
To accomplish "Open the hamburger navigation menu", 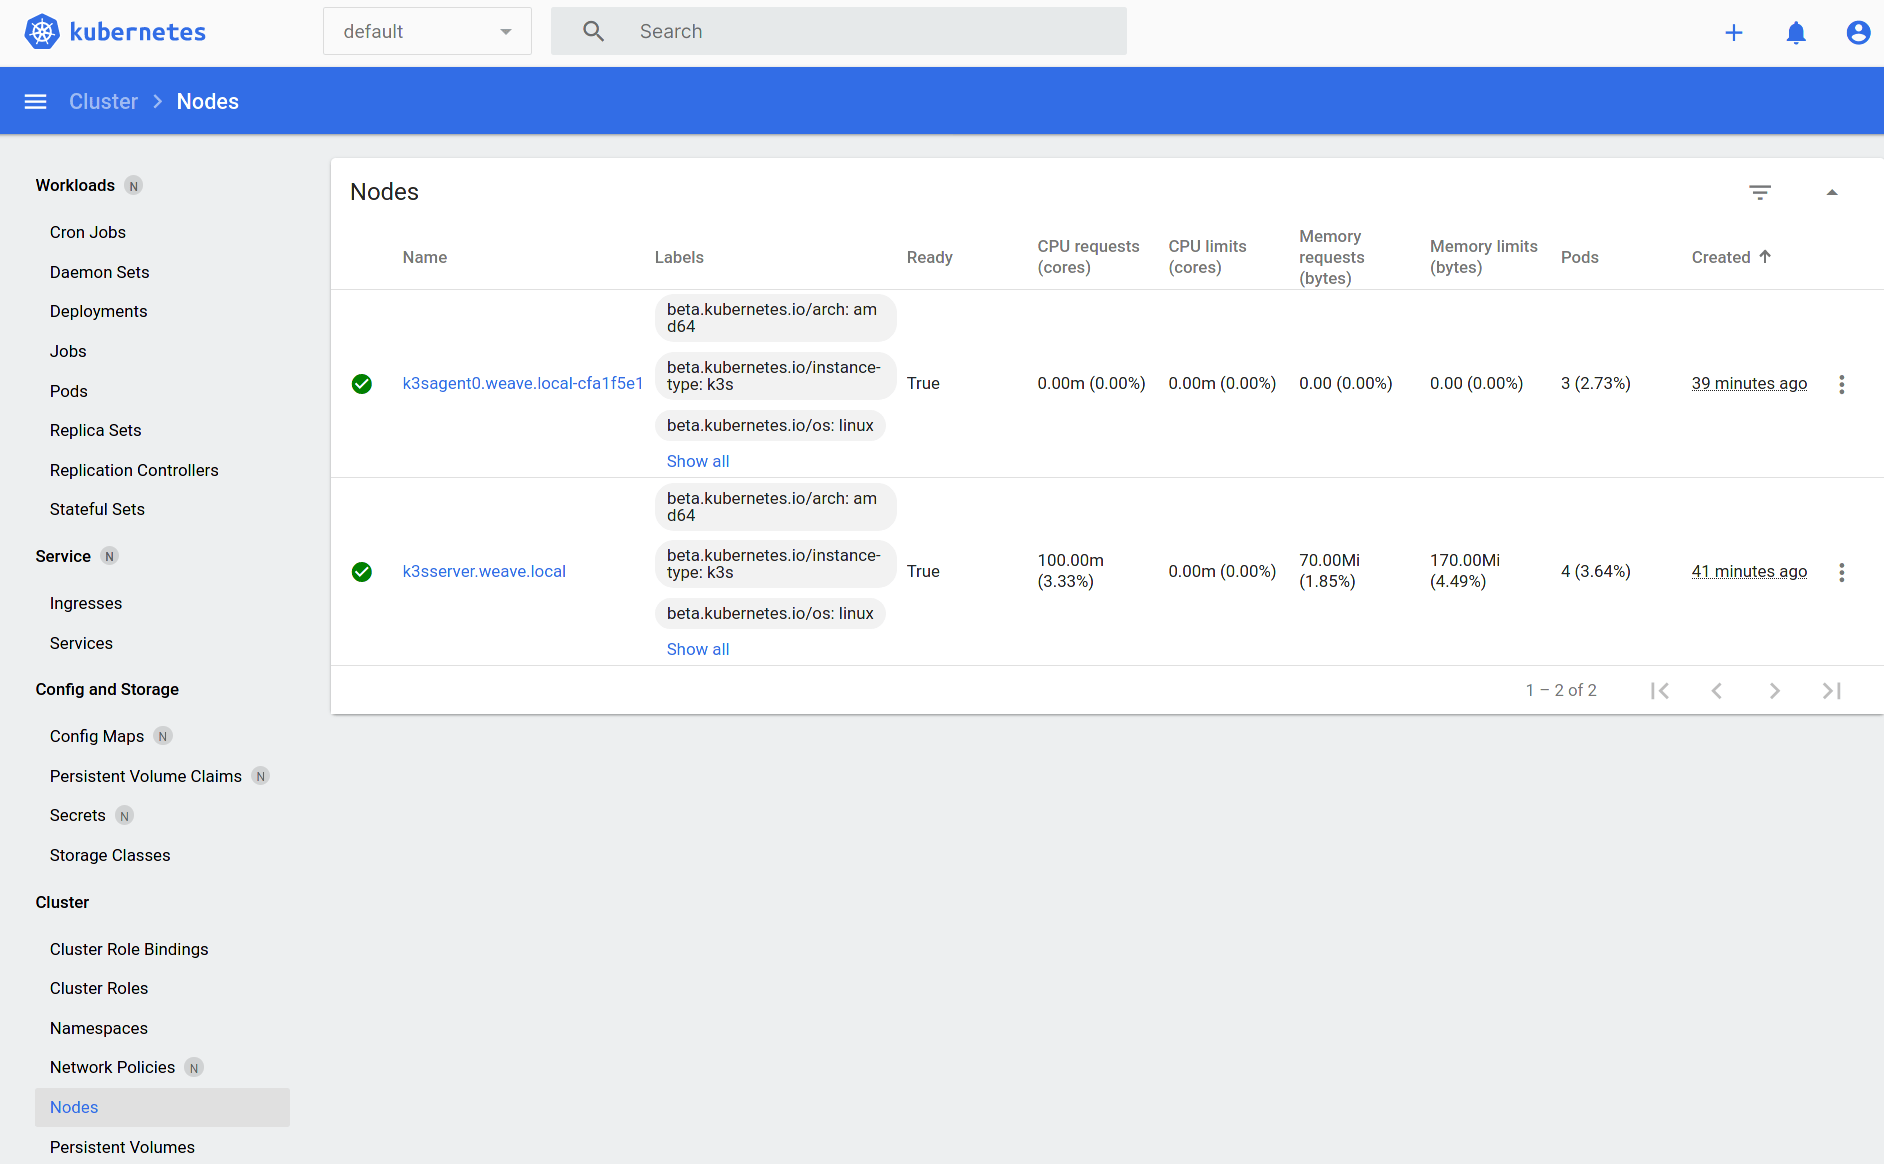I will click(35, 101).
